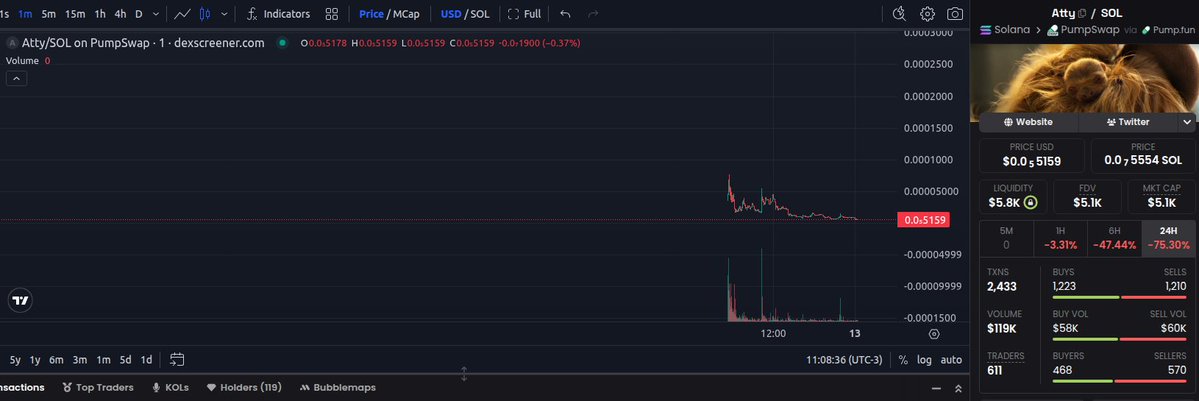
Task: Toggle percentage scale (%)
Action: coord(903,360)
